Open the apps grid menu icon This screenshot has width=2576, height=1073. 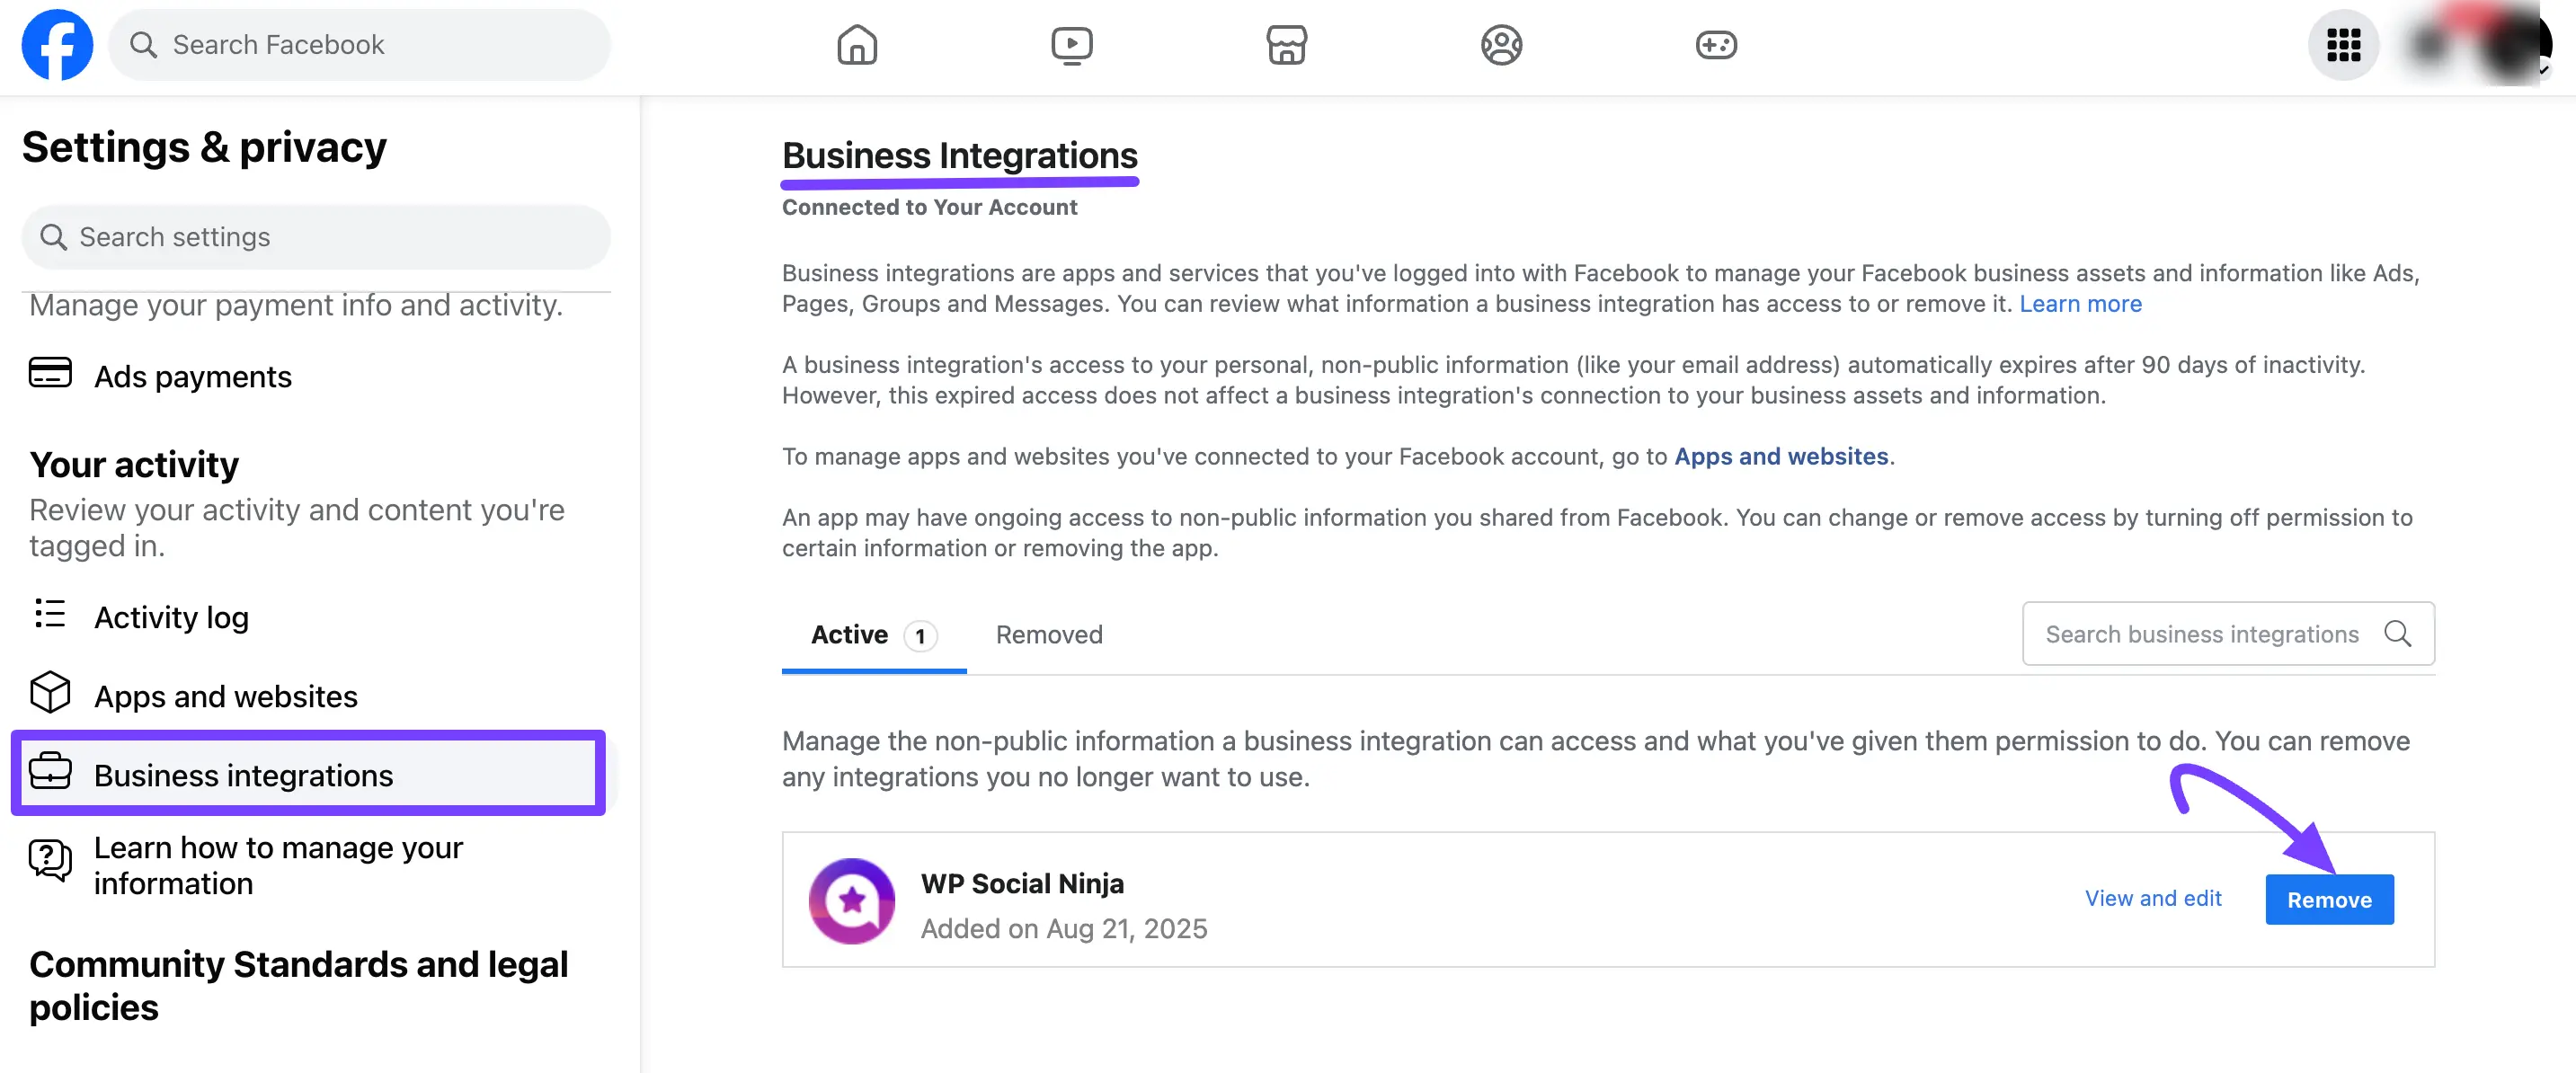pyautogui.click(x=2343, y=45)
